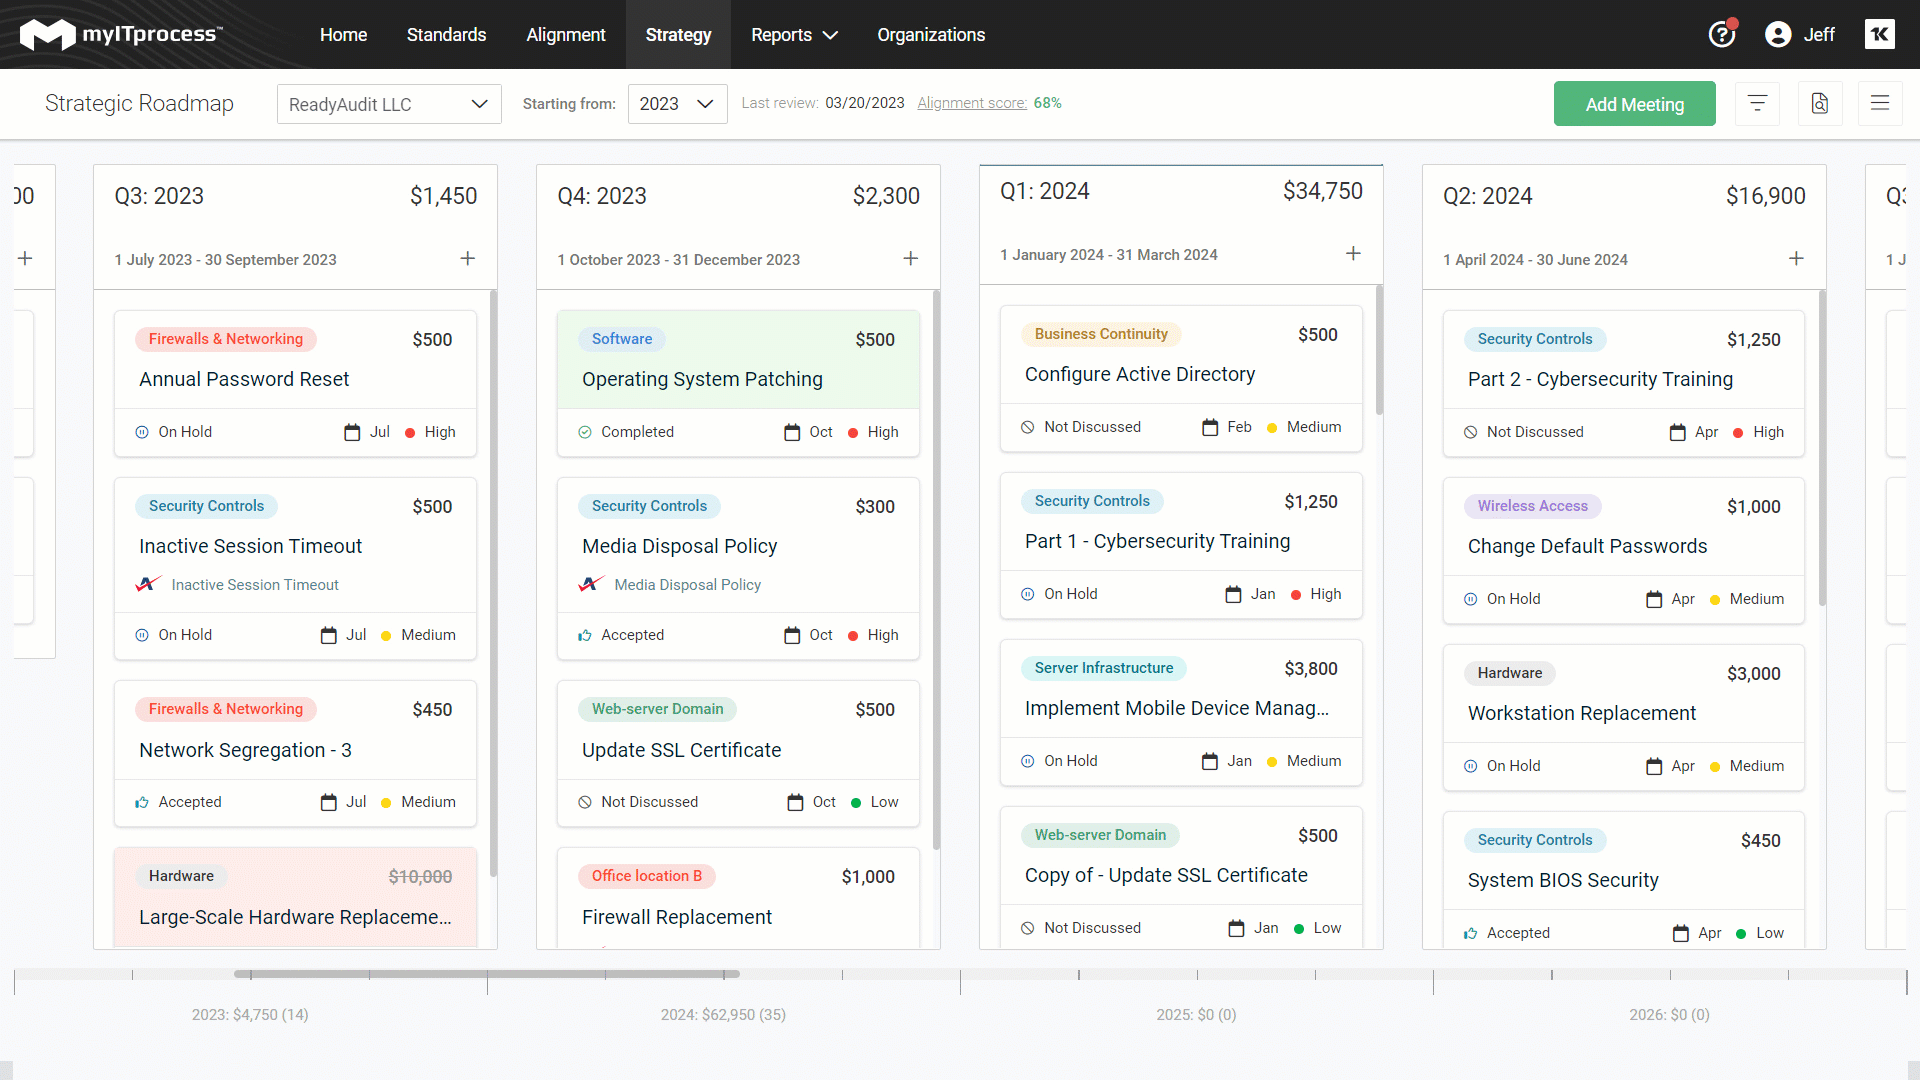Open the Large-Scale Hardware Replacement card

pyautogui.click(x=295, y=917)
